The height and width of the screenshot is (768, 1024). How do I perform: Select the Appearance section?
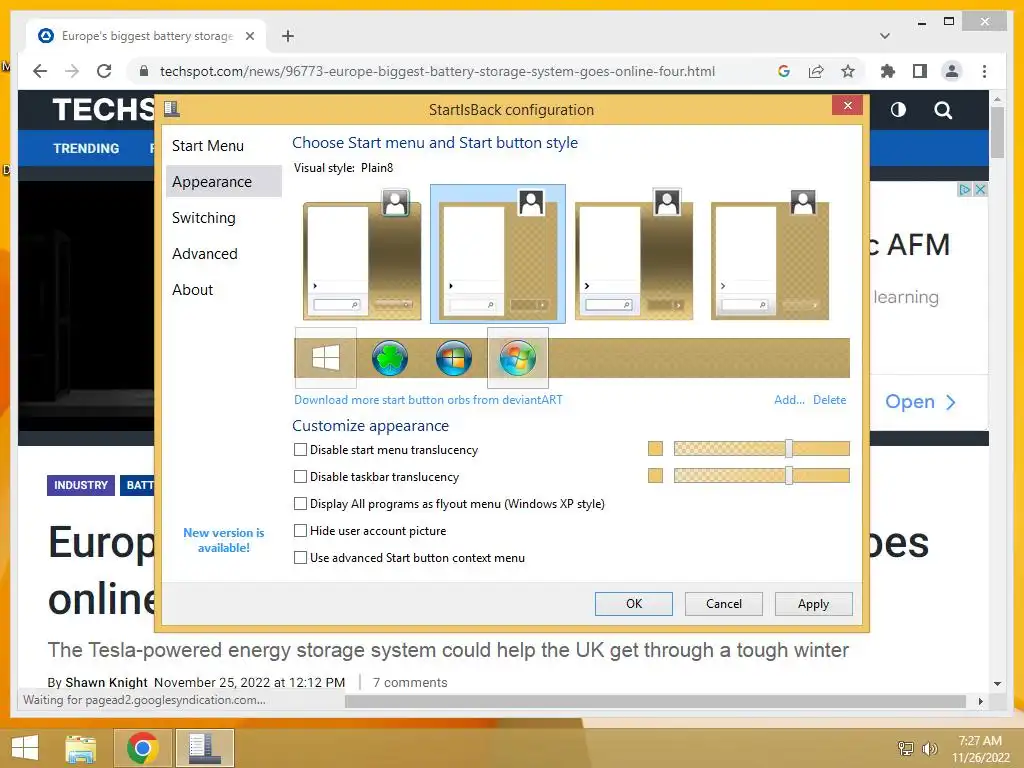[223, 182]
